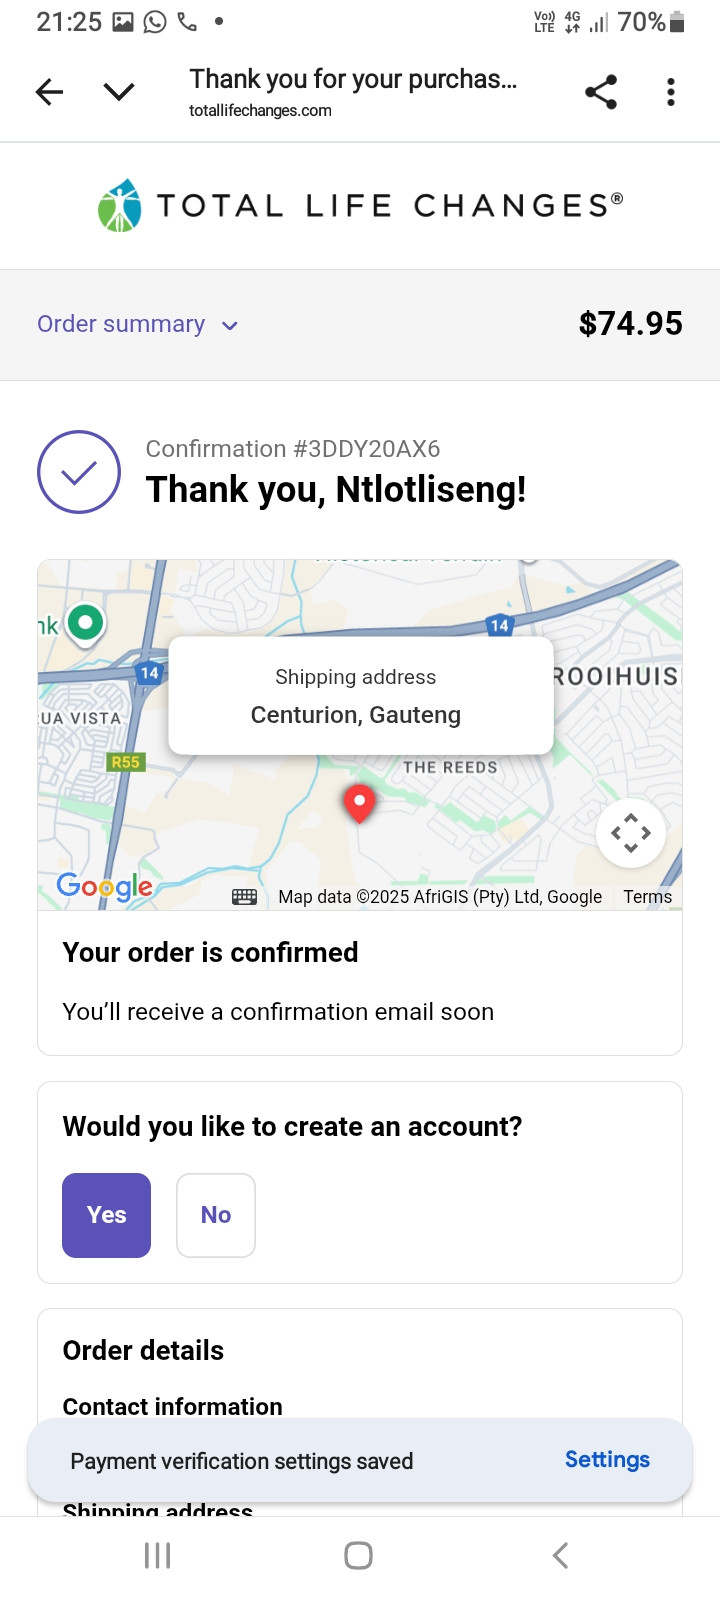The width and height of the screenshot is (720, 1600).
Task: Tap the Shipping address card on the map
Action: coord(360,696)
